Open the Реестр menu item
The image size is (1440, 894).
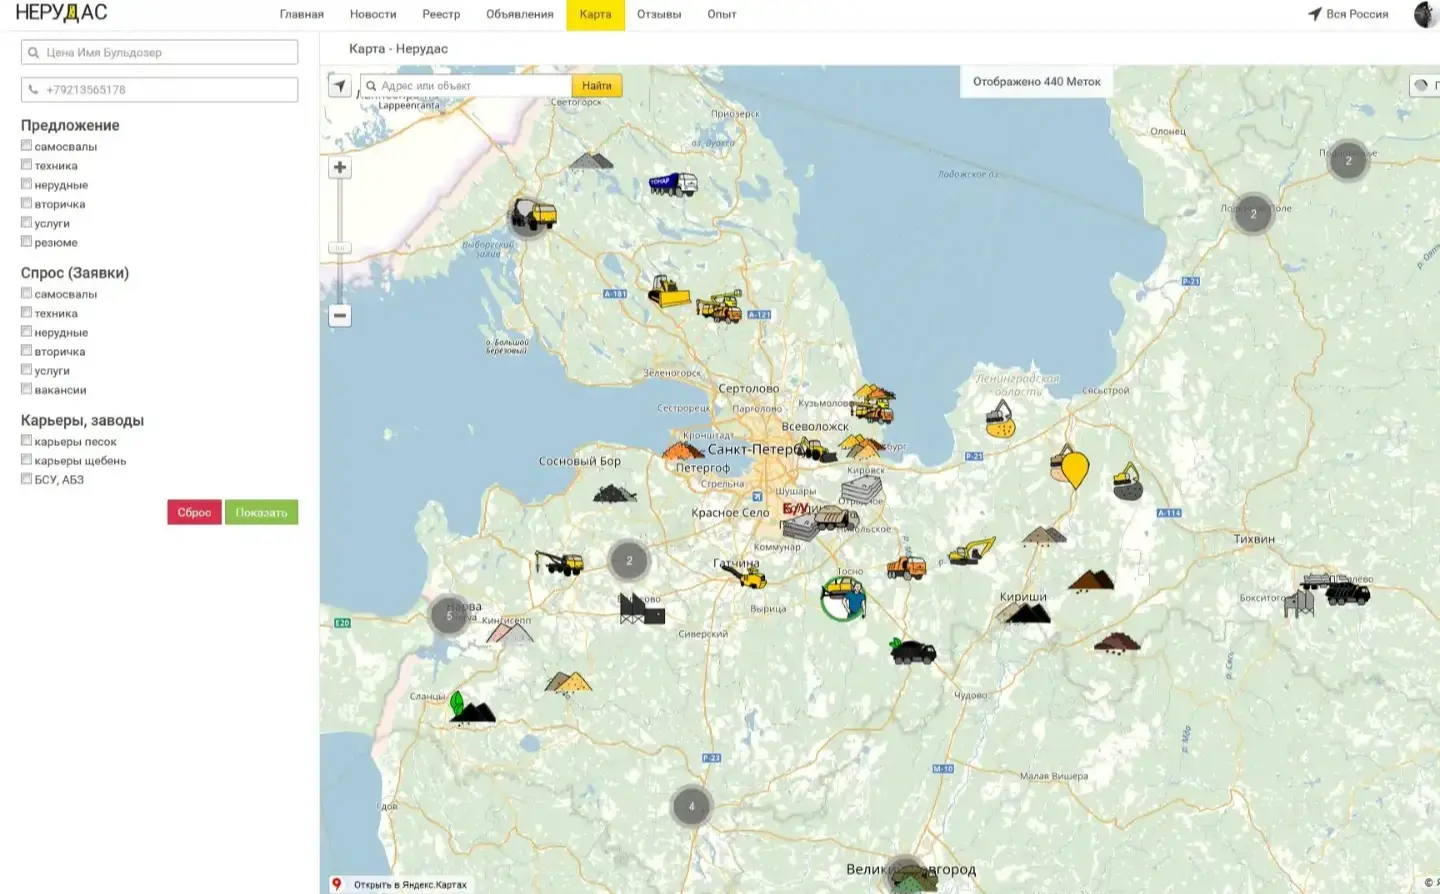tap(441, 14)
